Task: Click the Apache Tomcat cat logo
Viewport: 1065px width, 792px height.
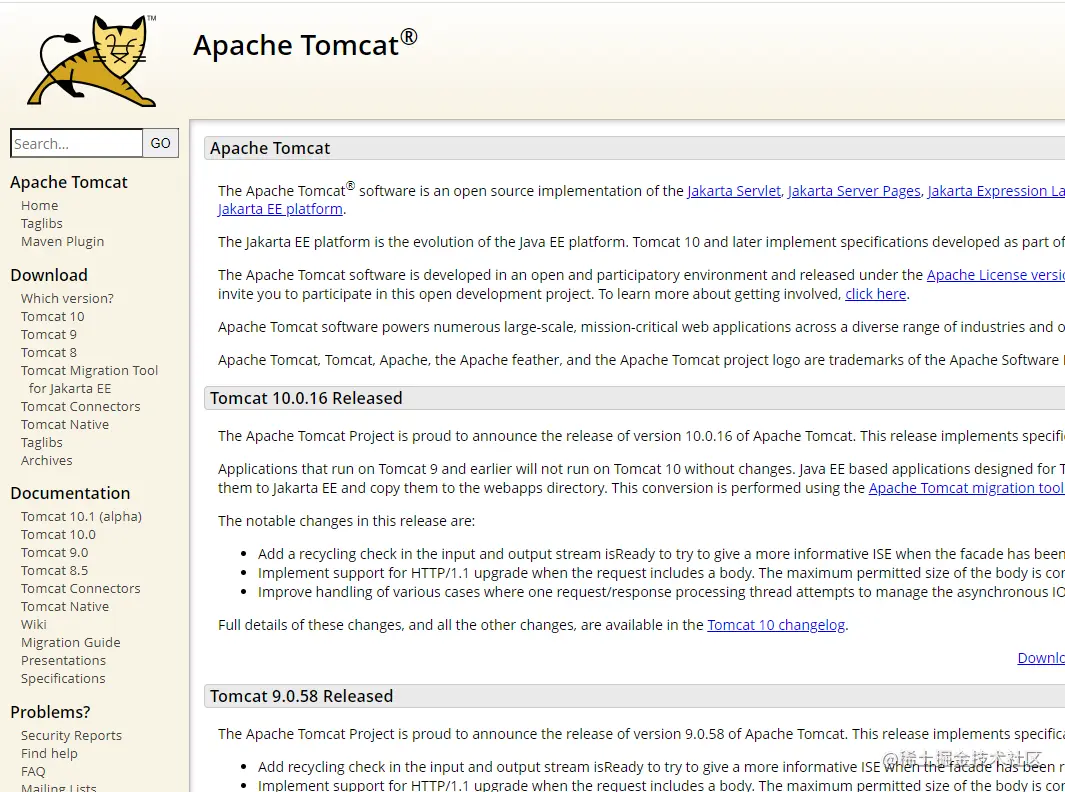Action: coord(92,61)
